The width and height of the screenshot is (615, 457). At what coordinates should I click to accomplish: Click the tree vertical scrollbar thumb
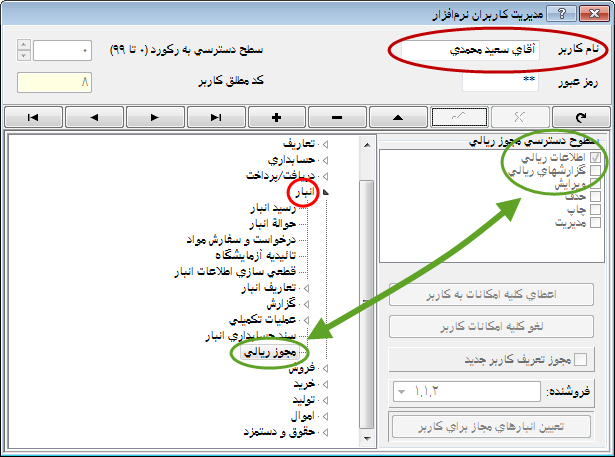pos(367,304)
